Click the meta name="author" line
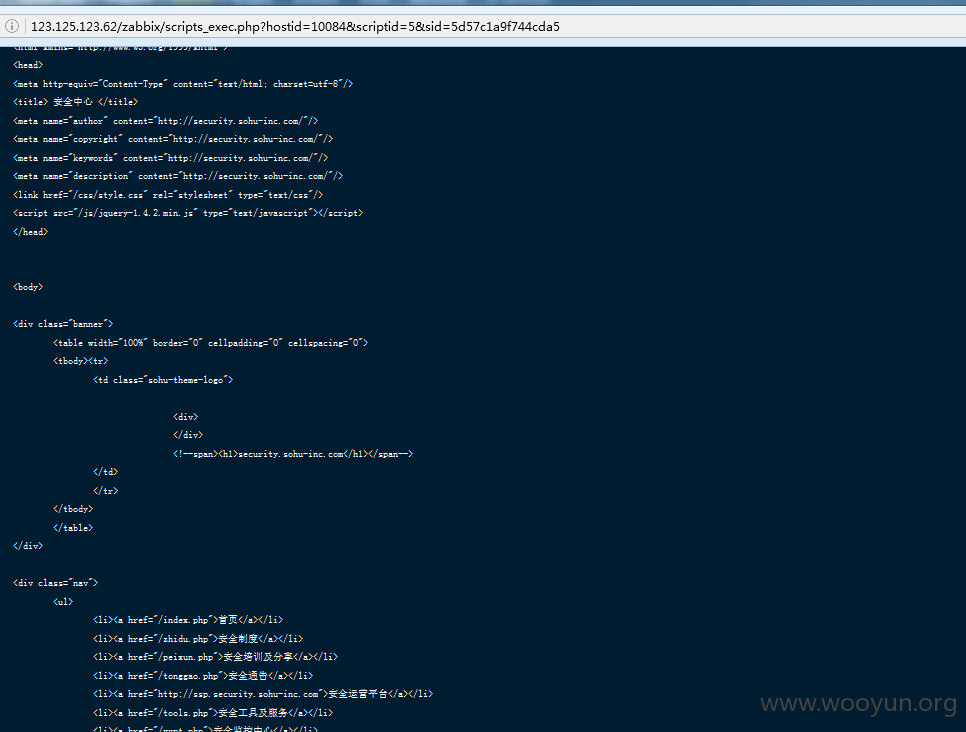The height and width of the screenshot is (732, 966). pos(166,121)
